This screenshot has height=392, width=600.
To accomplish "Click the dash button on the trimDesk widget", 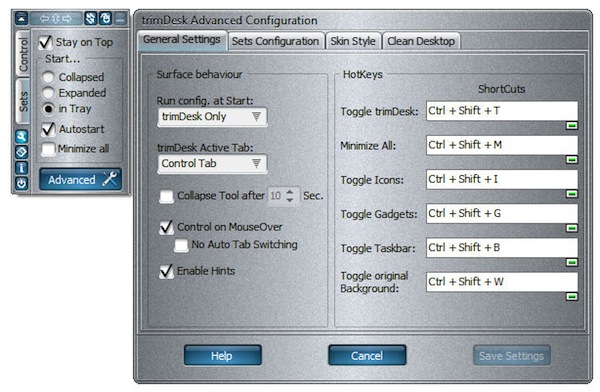I will tap(120, 18).
